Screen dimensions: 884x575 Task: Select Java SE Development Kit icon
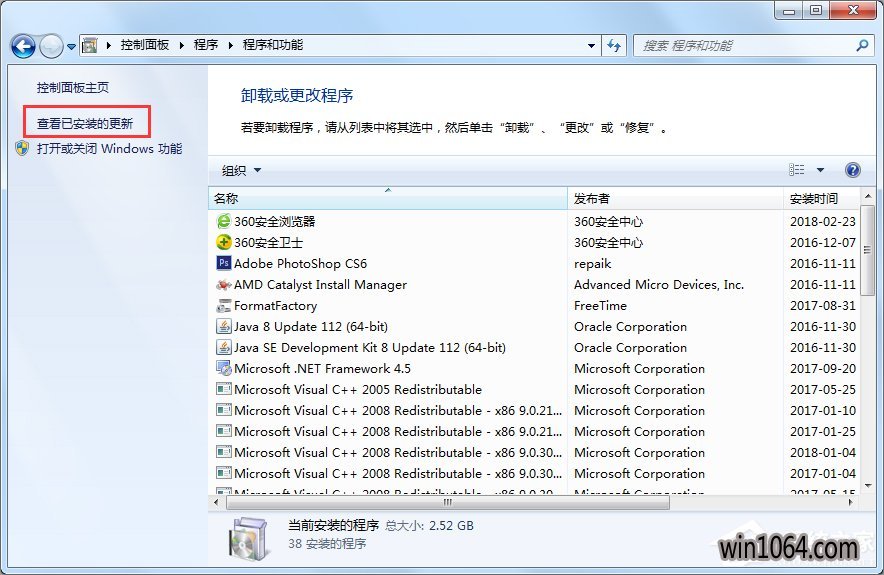[224, 347]
